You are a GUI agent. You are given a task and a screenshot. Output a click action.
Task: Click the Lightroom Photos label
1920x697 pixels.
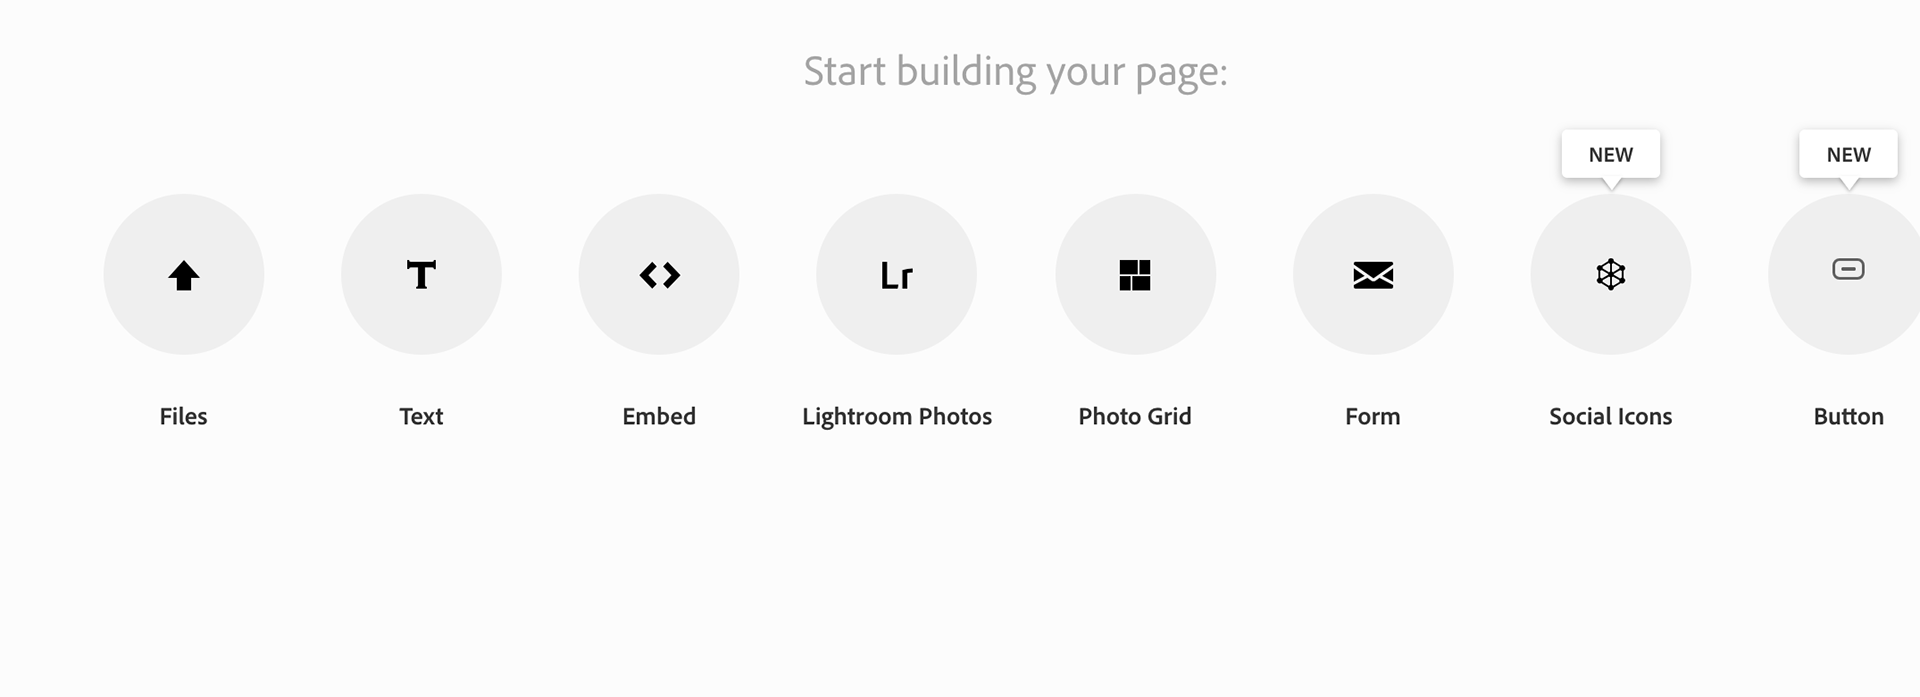(896, 416)
